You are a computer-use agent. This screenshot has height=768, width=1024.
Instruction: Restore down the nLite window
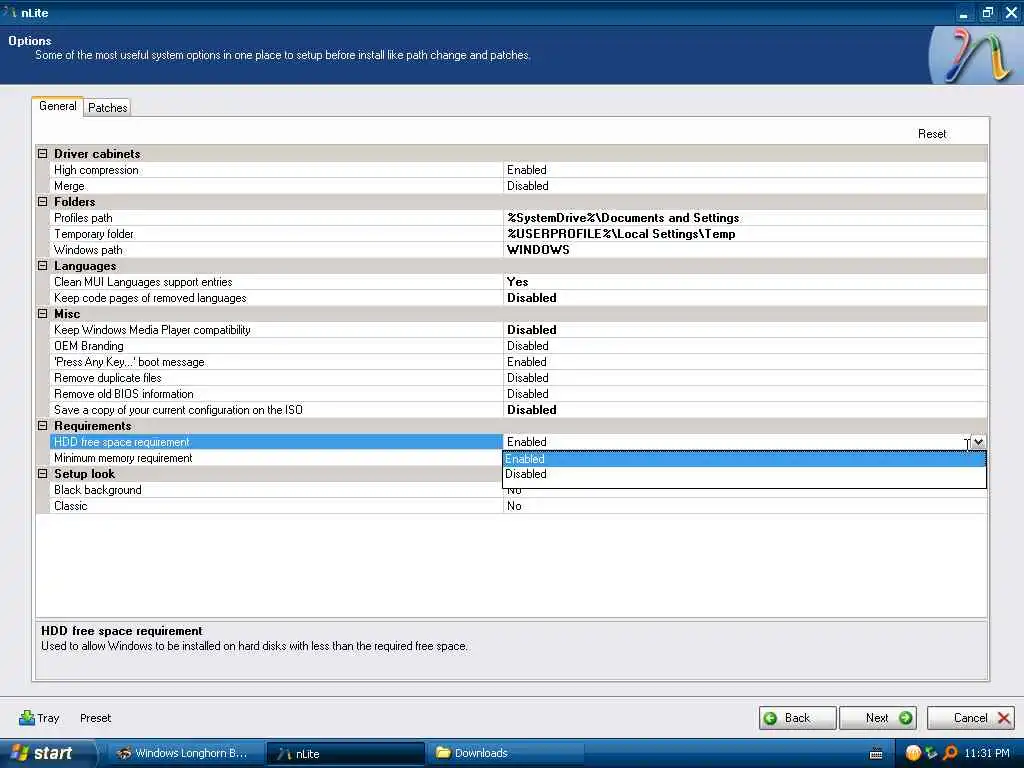987,12
